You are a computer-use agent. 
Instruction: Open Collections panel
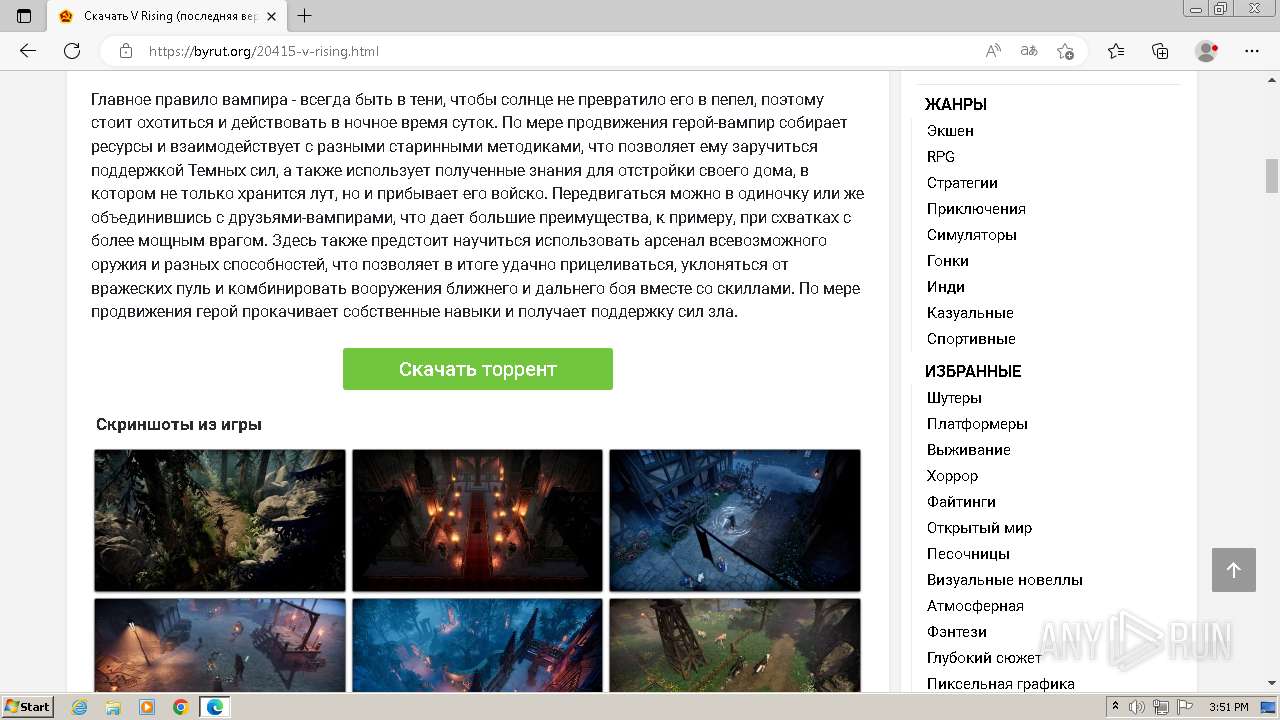[1160, 51]
